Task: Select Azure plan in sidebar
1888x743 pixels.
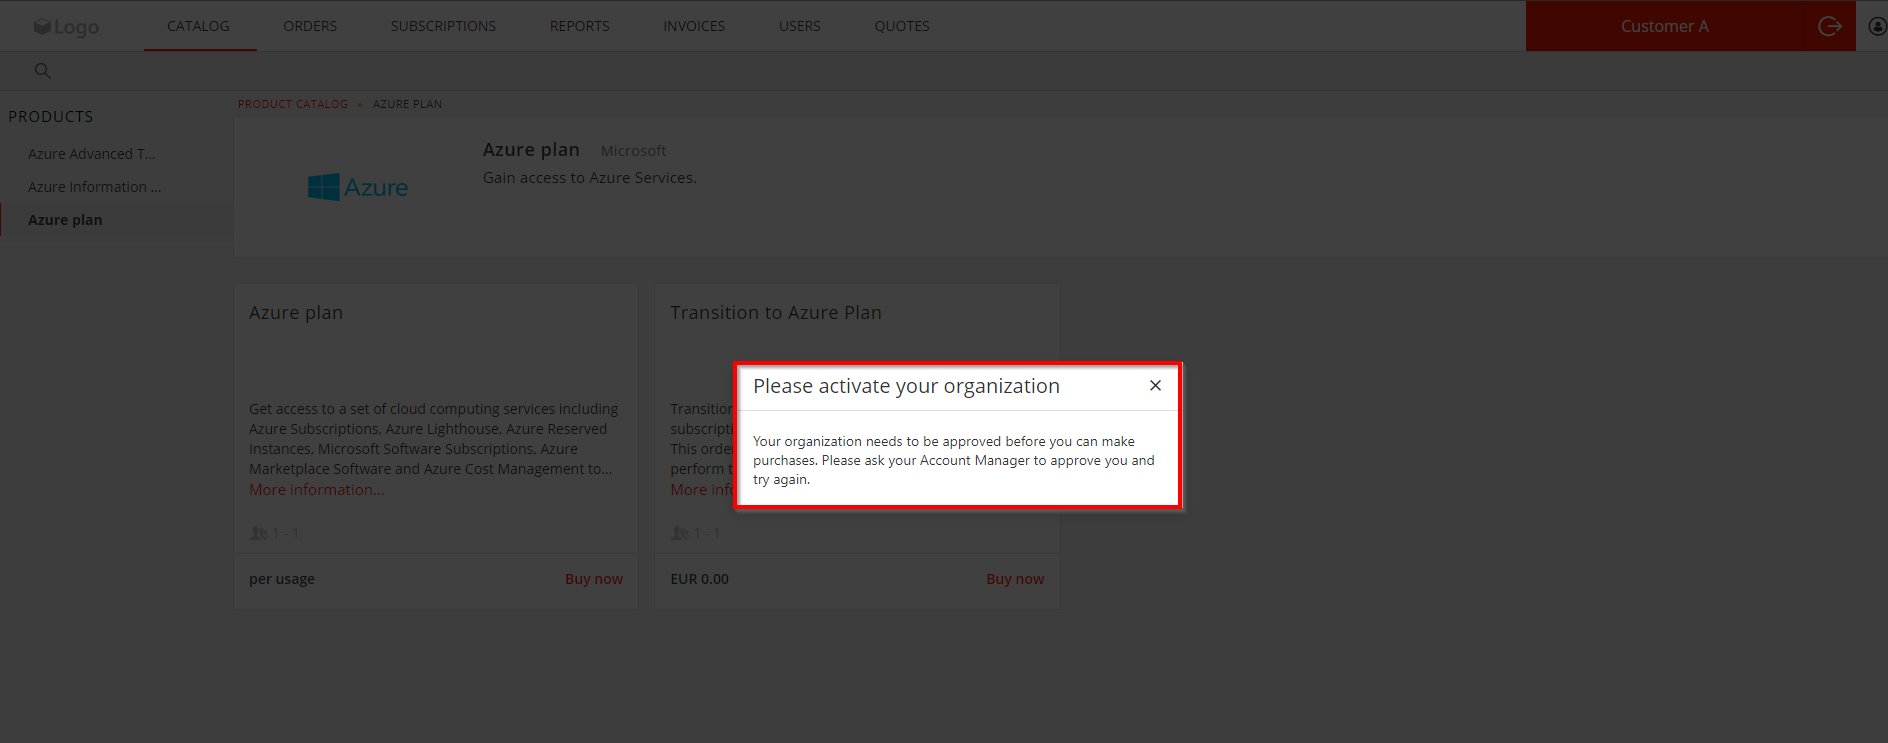Action: [65, 220]
